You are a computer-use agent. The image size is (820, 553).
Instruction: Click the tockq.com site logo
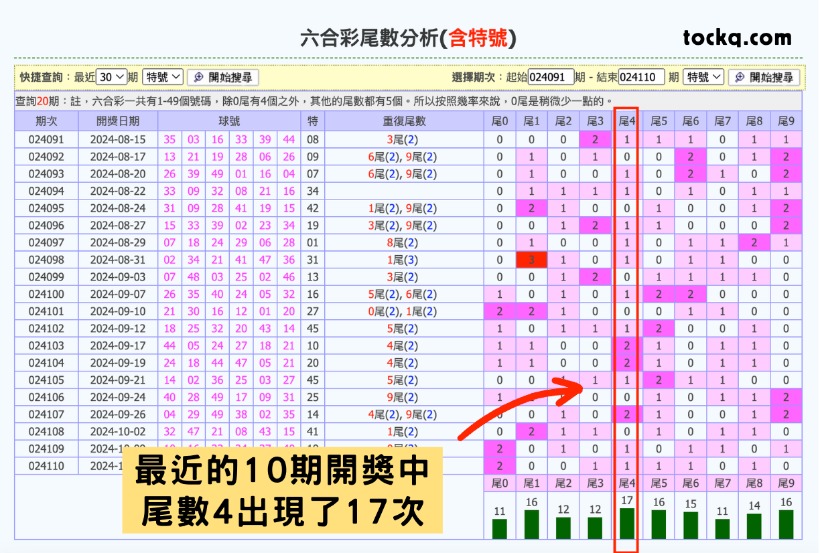point(737,38)
